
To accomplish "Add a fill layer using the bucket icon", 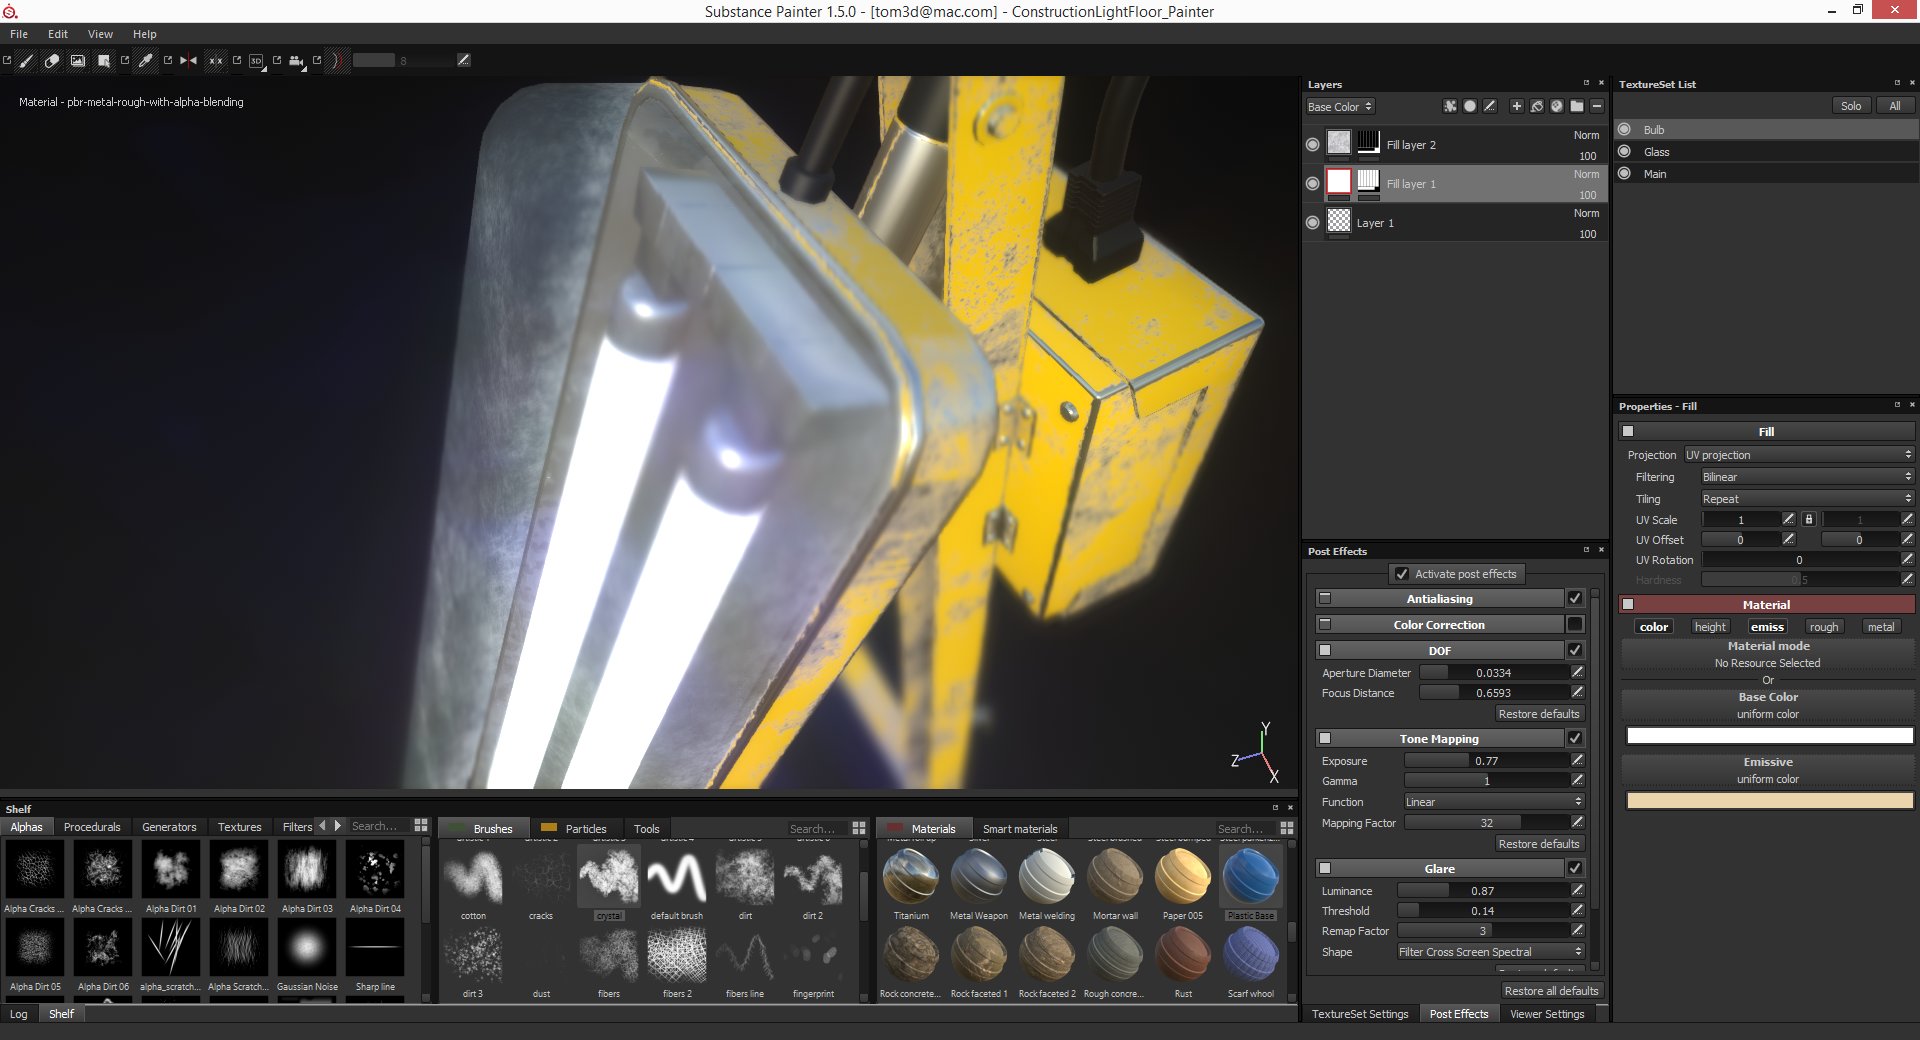I will 1536,105.
